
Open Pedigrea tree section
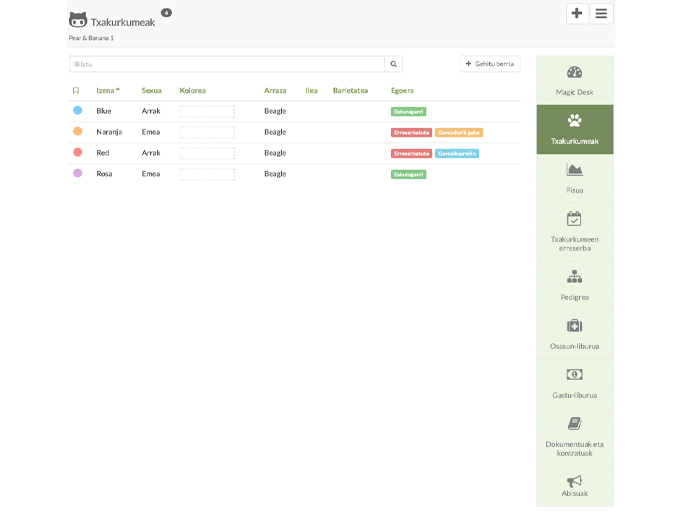click(575, 285)
